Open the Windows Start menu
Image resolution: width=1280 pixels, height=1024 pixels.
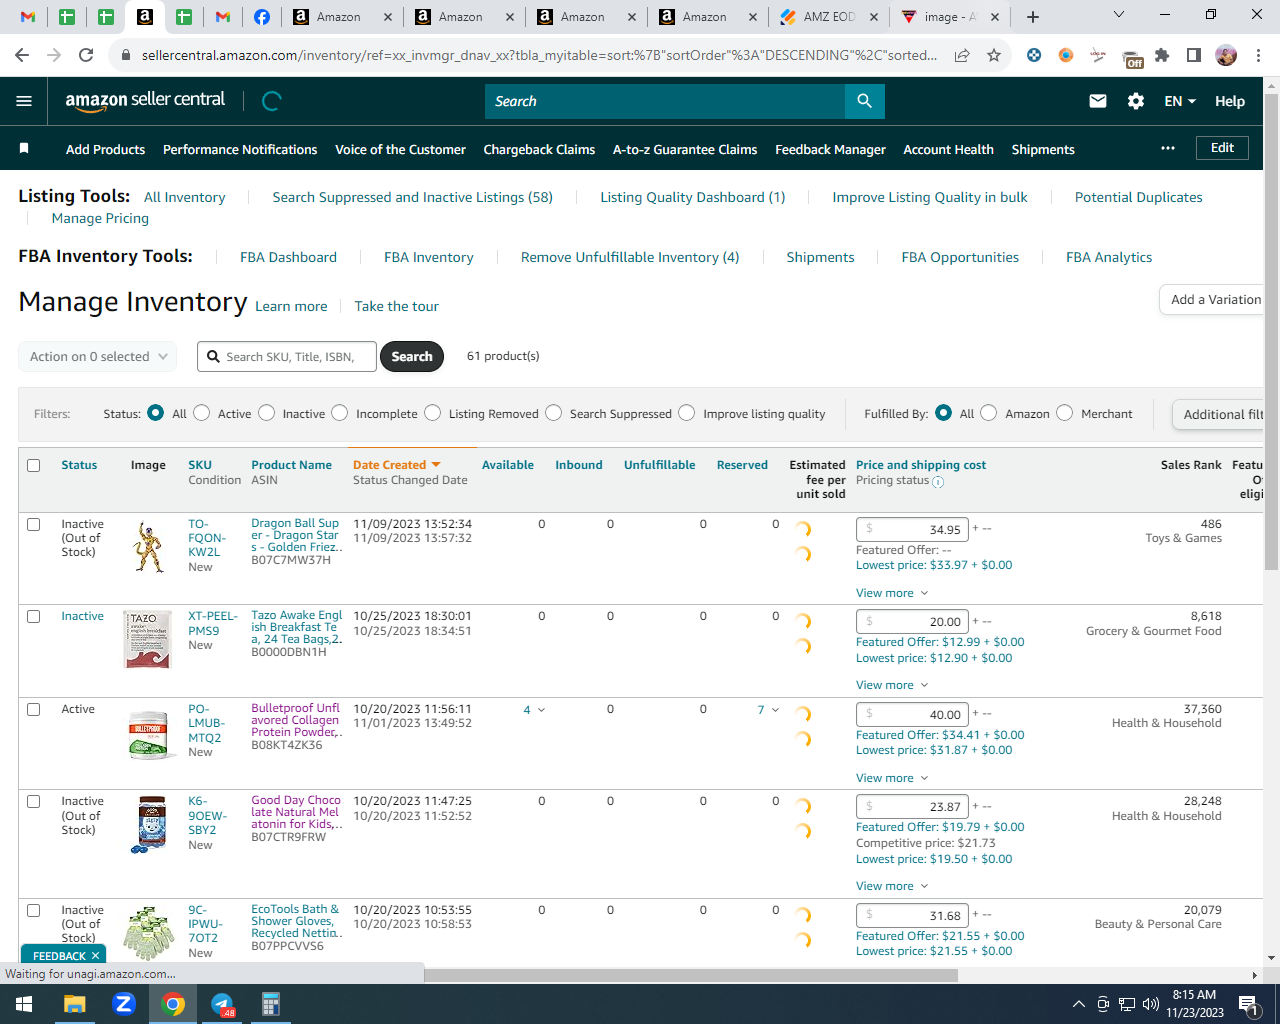[x=24, y=1004]
